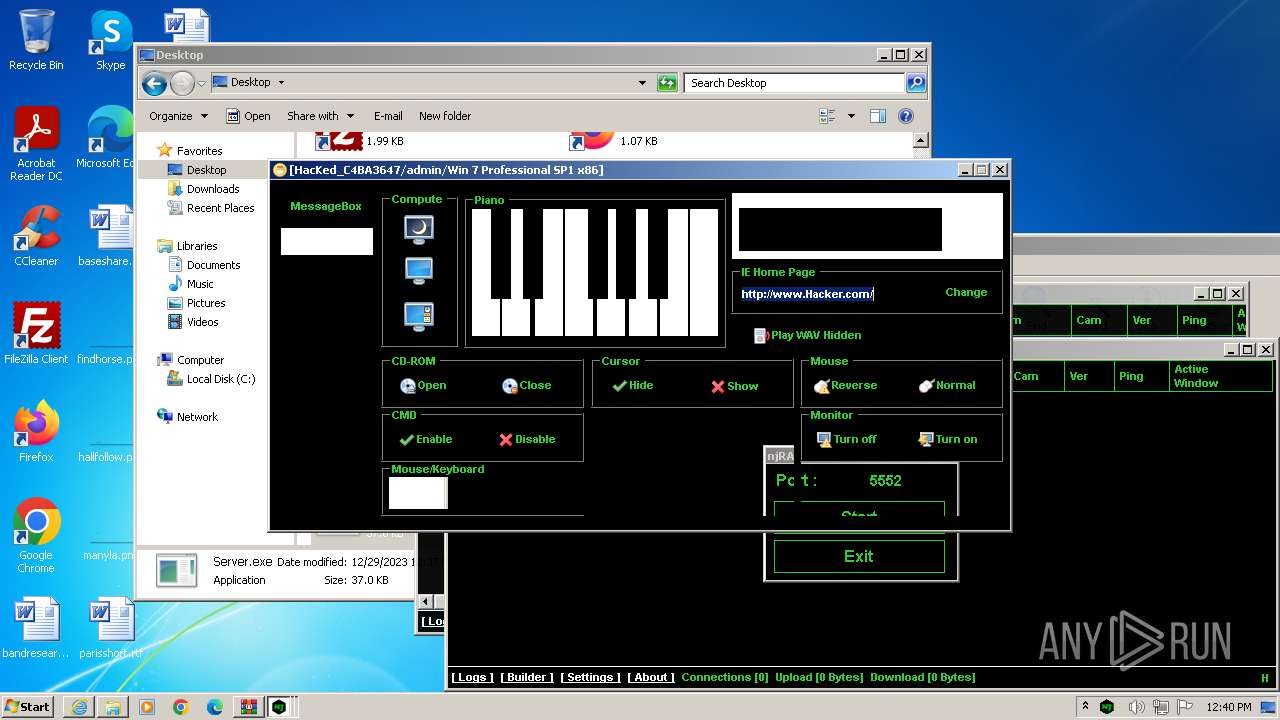The height and width of the screenshot is (720, 1280).
Task: Click the red X Show cursor option
Action: (x=734, y=386)
